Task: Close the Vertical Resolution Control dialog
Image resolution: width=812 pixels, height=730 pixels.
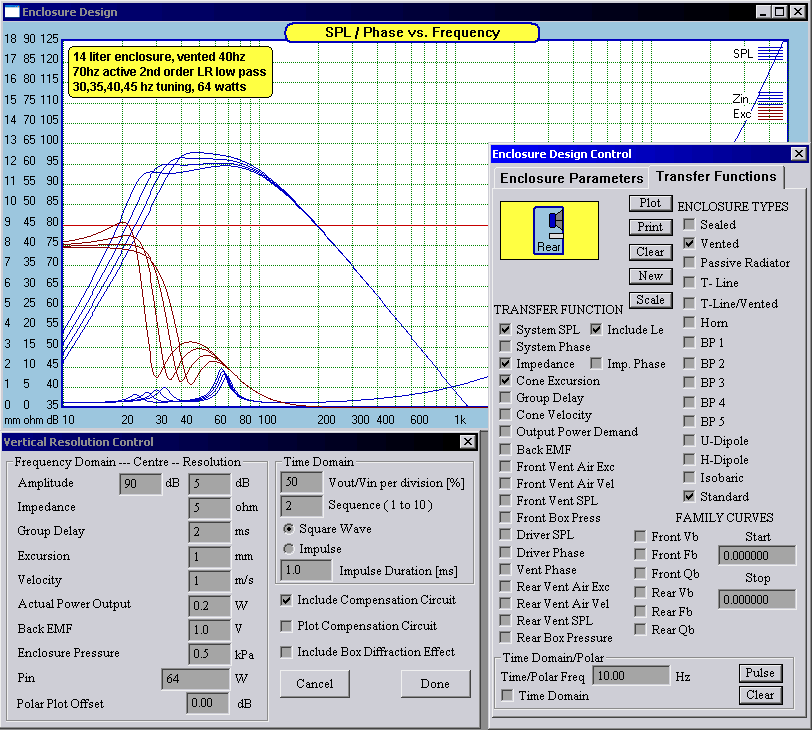Action: 468,442
